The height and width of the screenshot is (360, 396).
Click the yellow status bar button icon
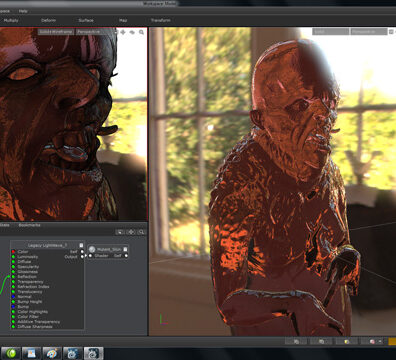coord(347,341)
